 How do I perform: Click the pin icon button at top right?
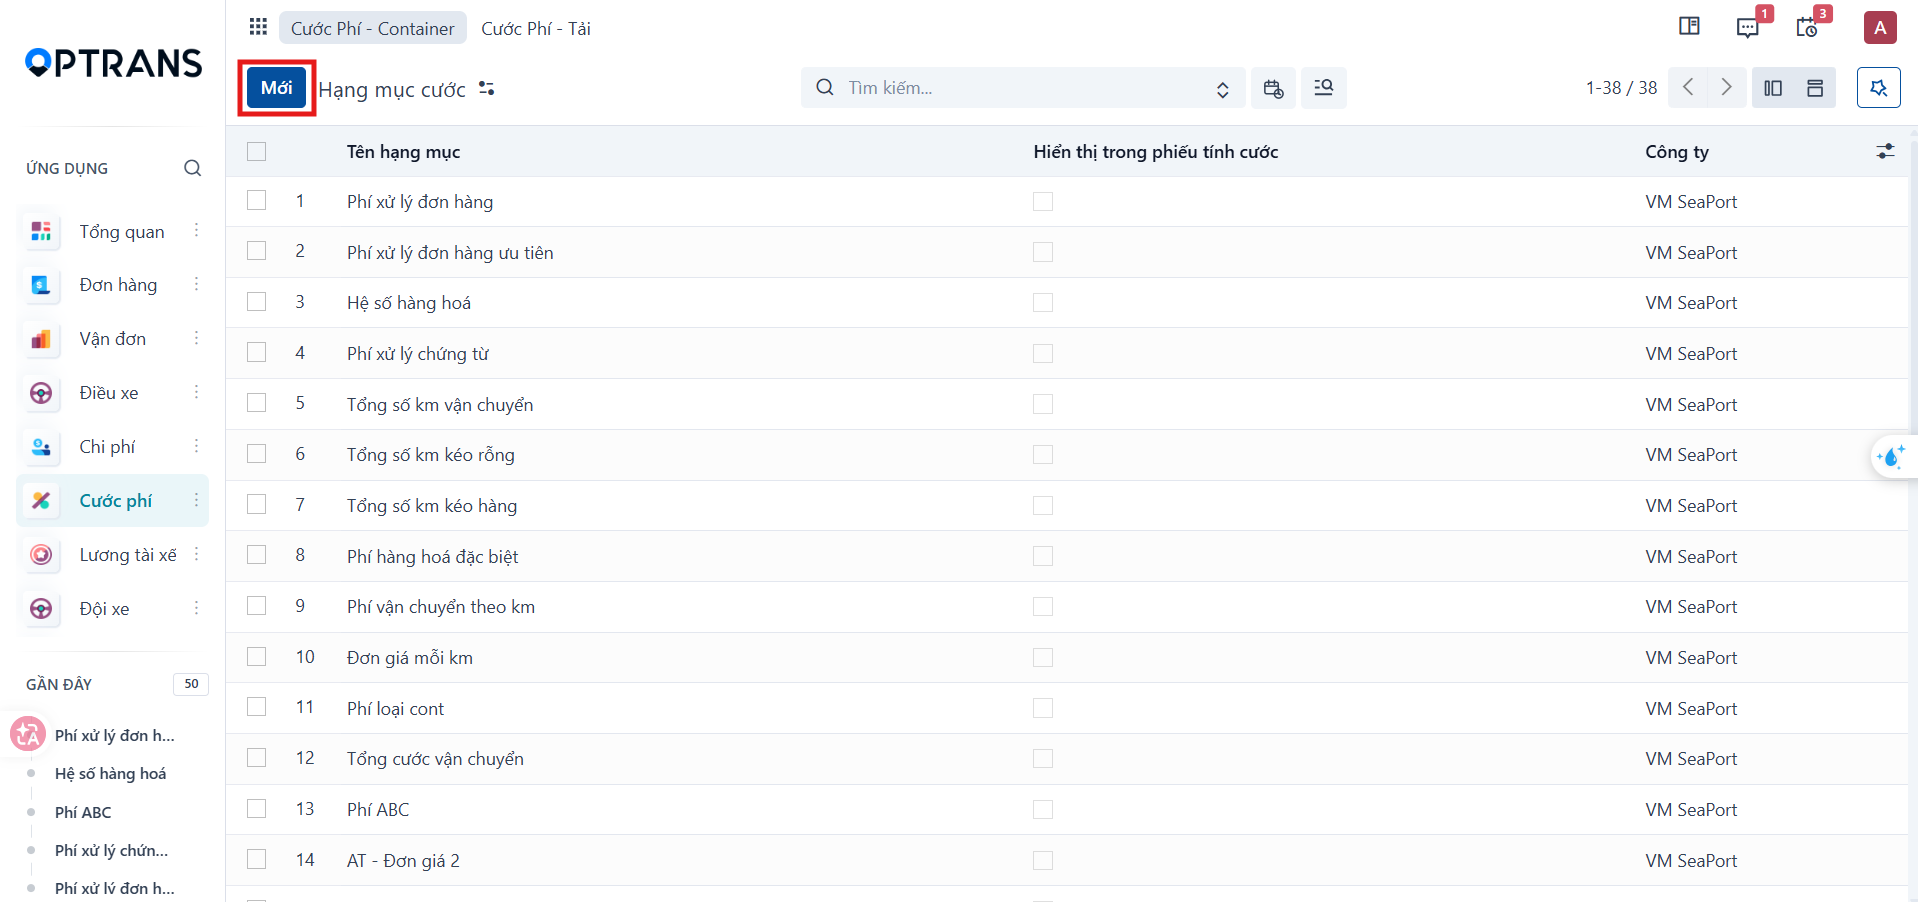point(1879,88)
